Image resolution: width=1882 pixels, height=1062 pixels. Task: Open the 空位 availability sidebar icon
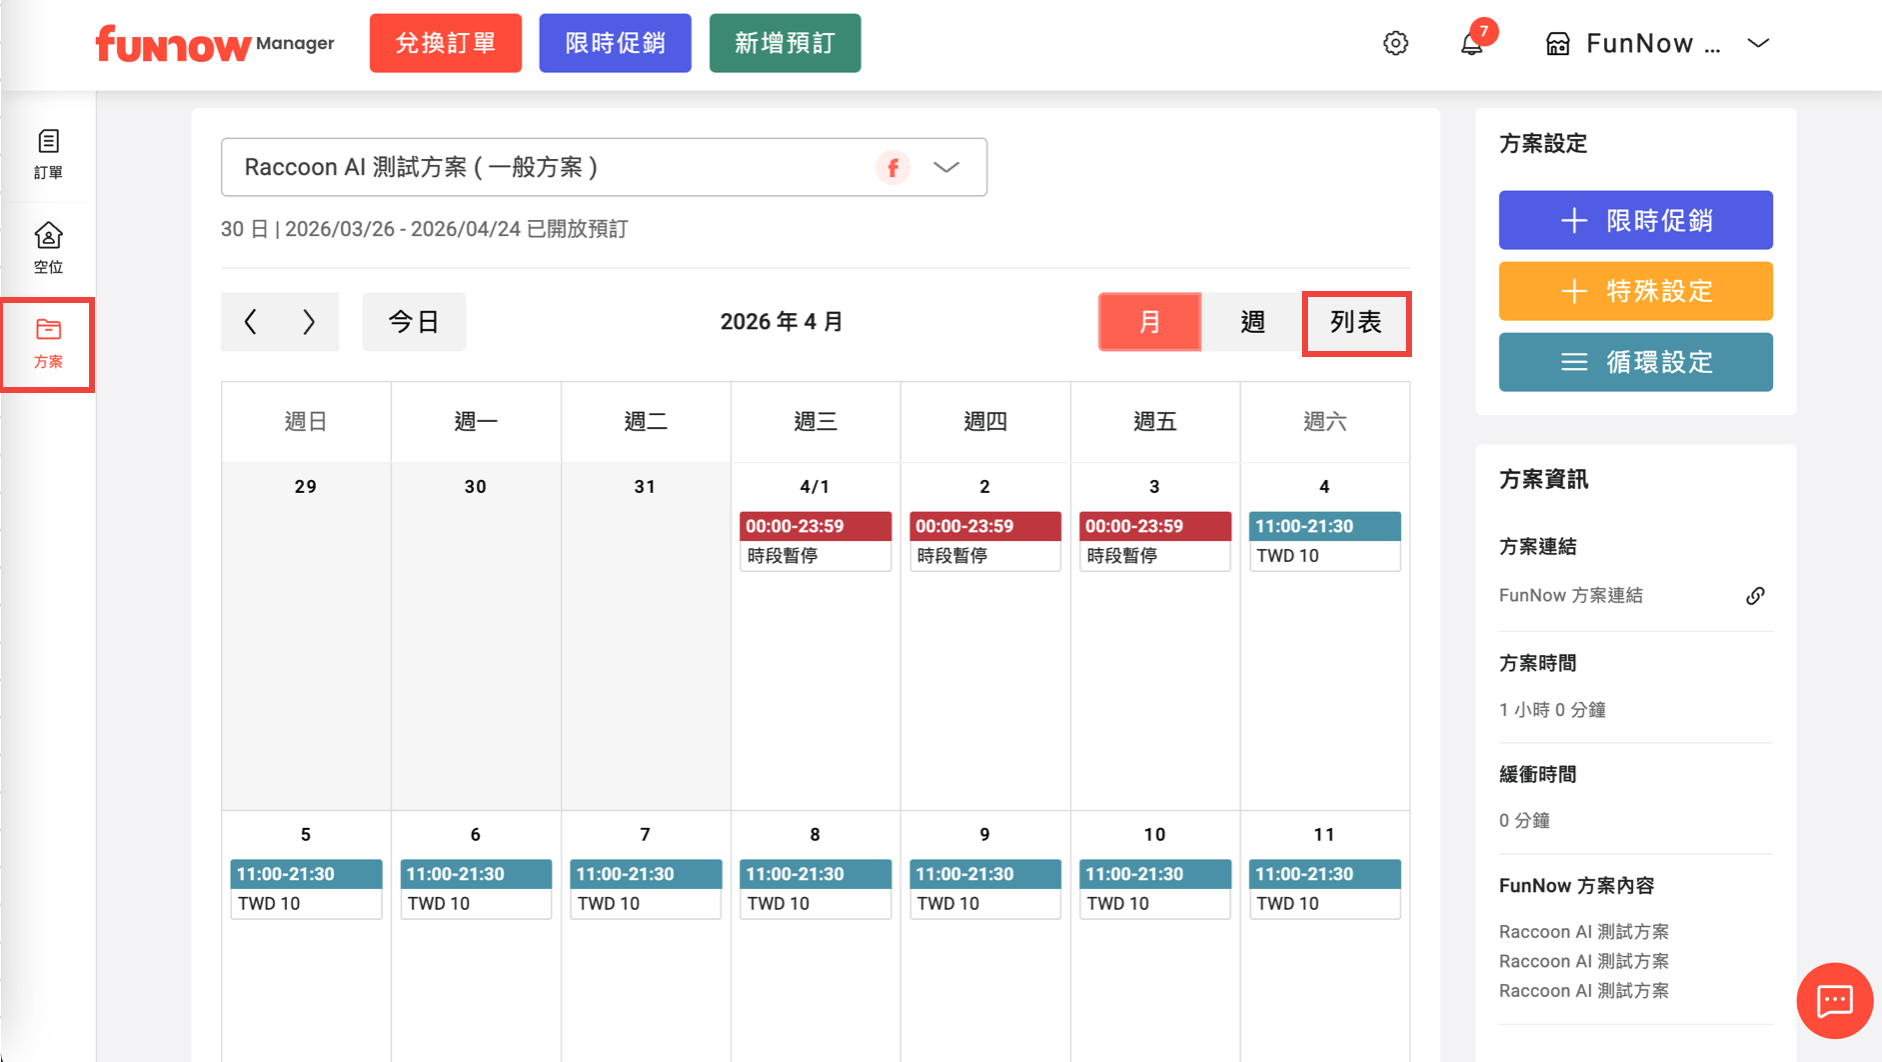(x=48, y=247)
